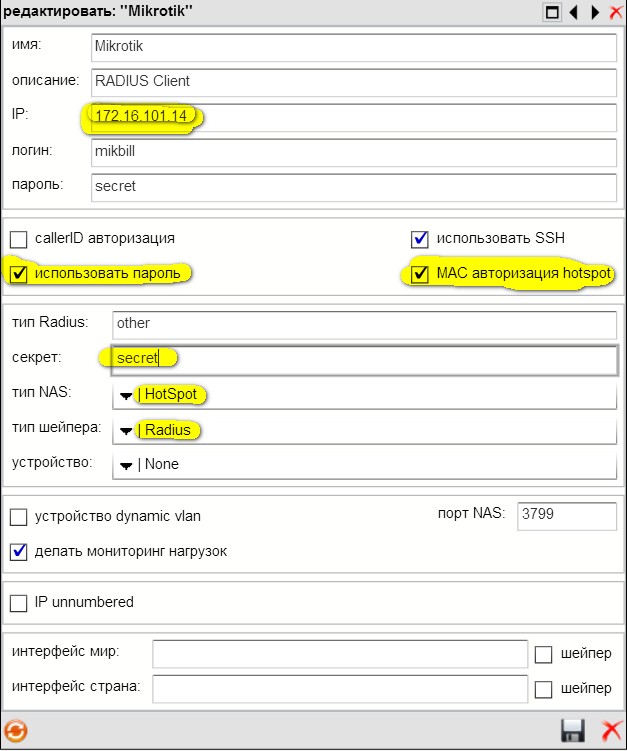Close the dialog with the title bar red X

pyautogui.click(x=615, y=12)
